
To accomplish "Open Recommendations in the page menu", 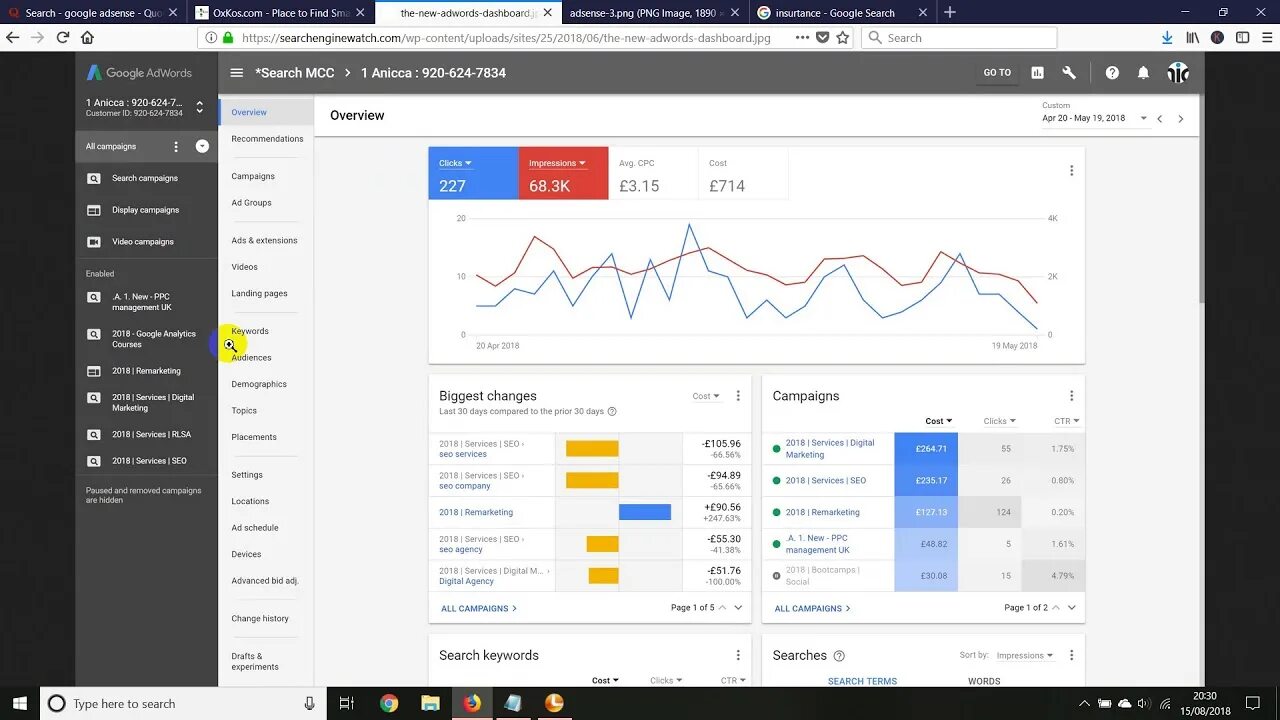I will [267, 139].
